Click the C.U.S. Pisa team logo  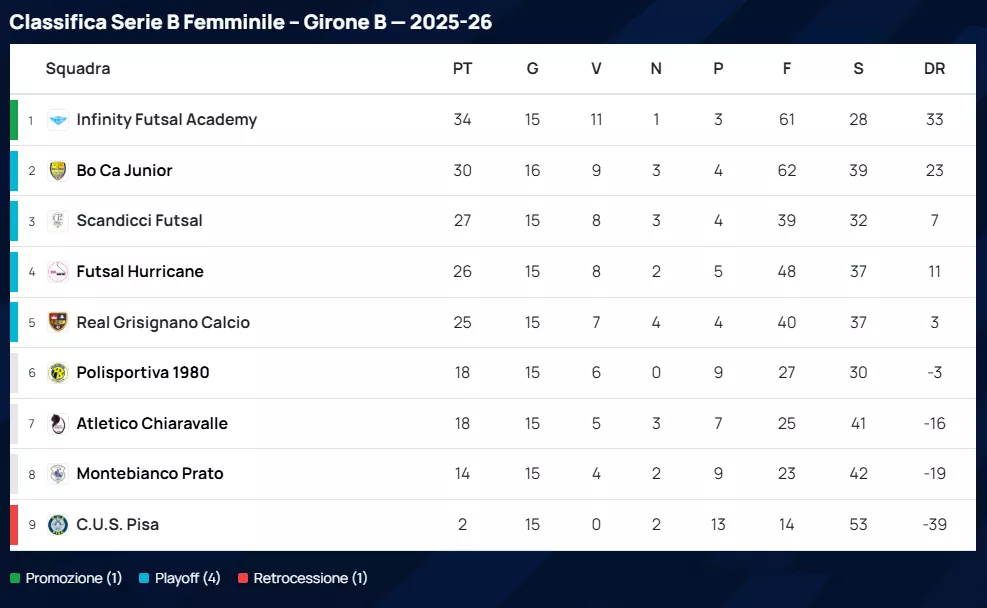tap(58, 525)
